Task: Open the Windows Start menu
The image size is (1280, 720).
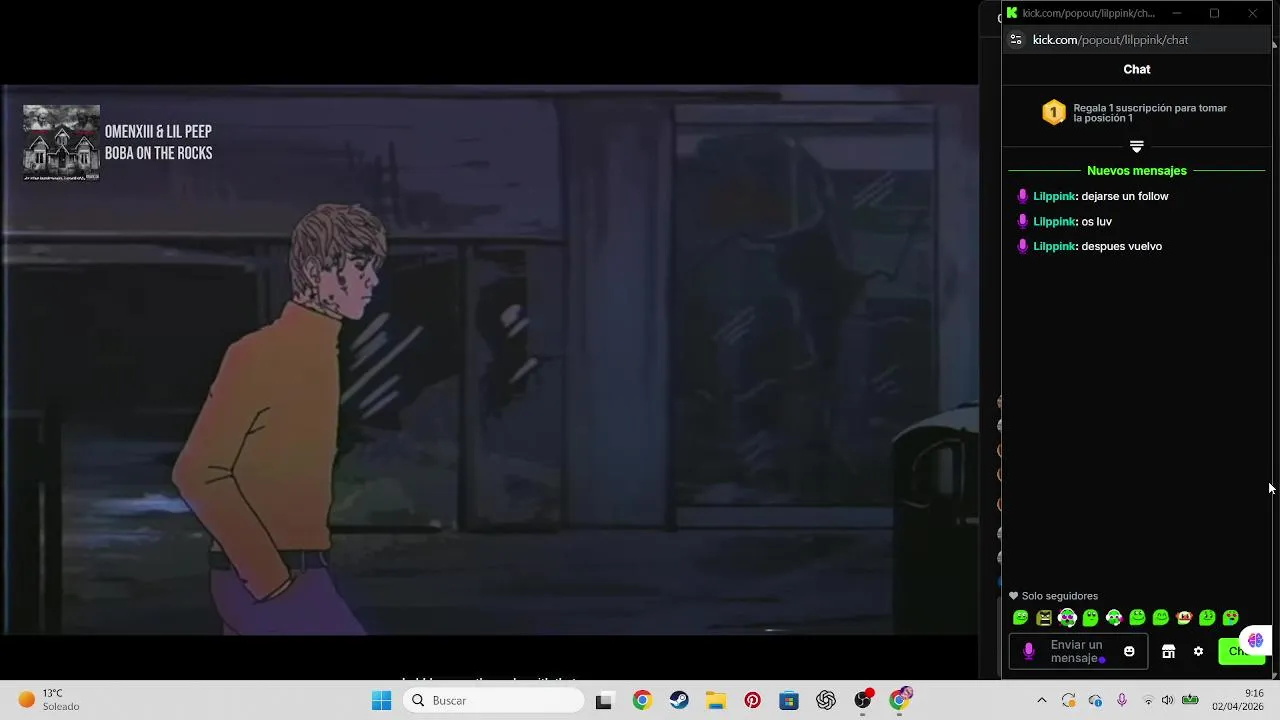Action: (x=381, y=700)
